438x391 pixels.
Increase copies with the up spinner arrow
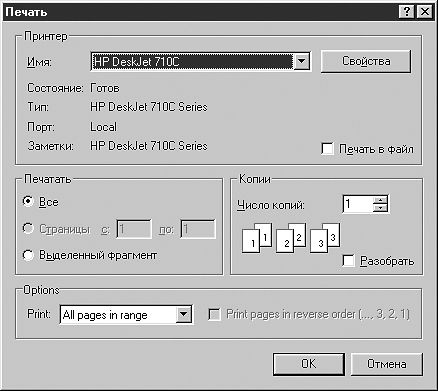pyautogui.click(x=380, y=200)
